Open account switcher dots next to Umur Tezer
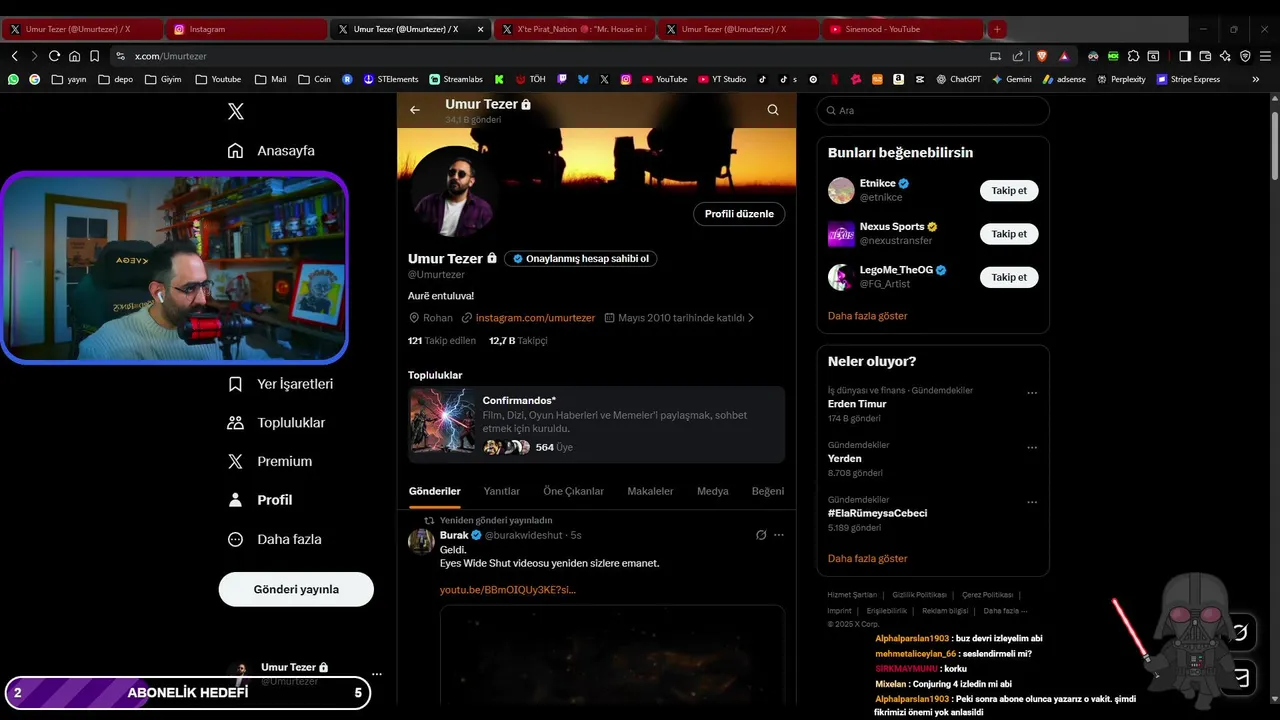This screenshot has width=1280, height=720. click(377, 674)
